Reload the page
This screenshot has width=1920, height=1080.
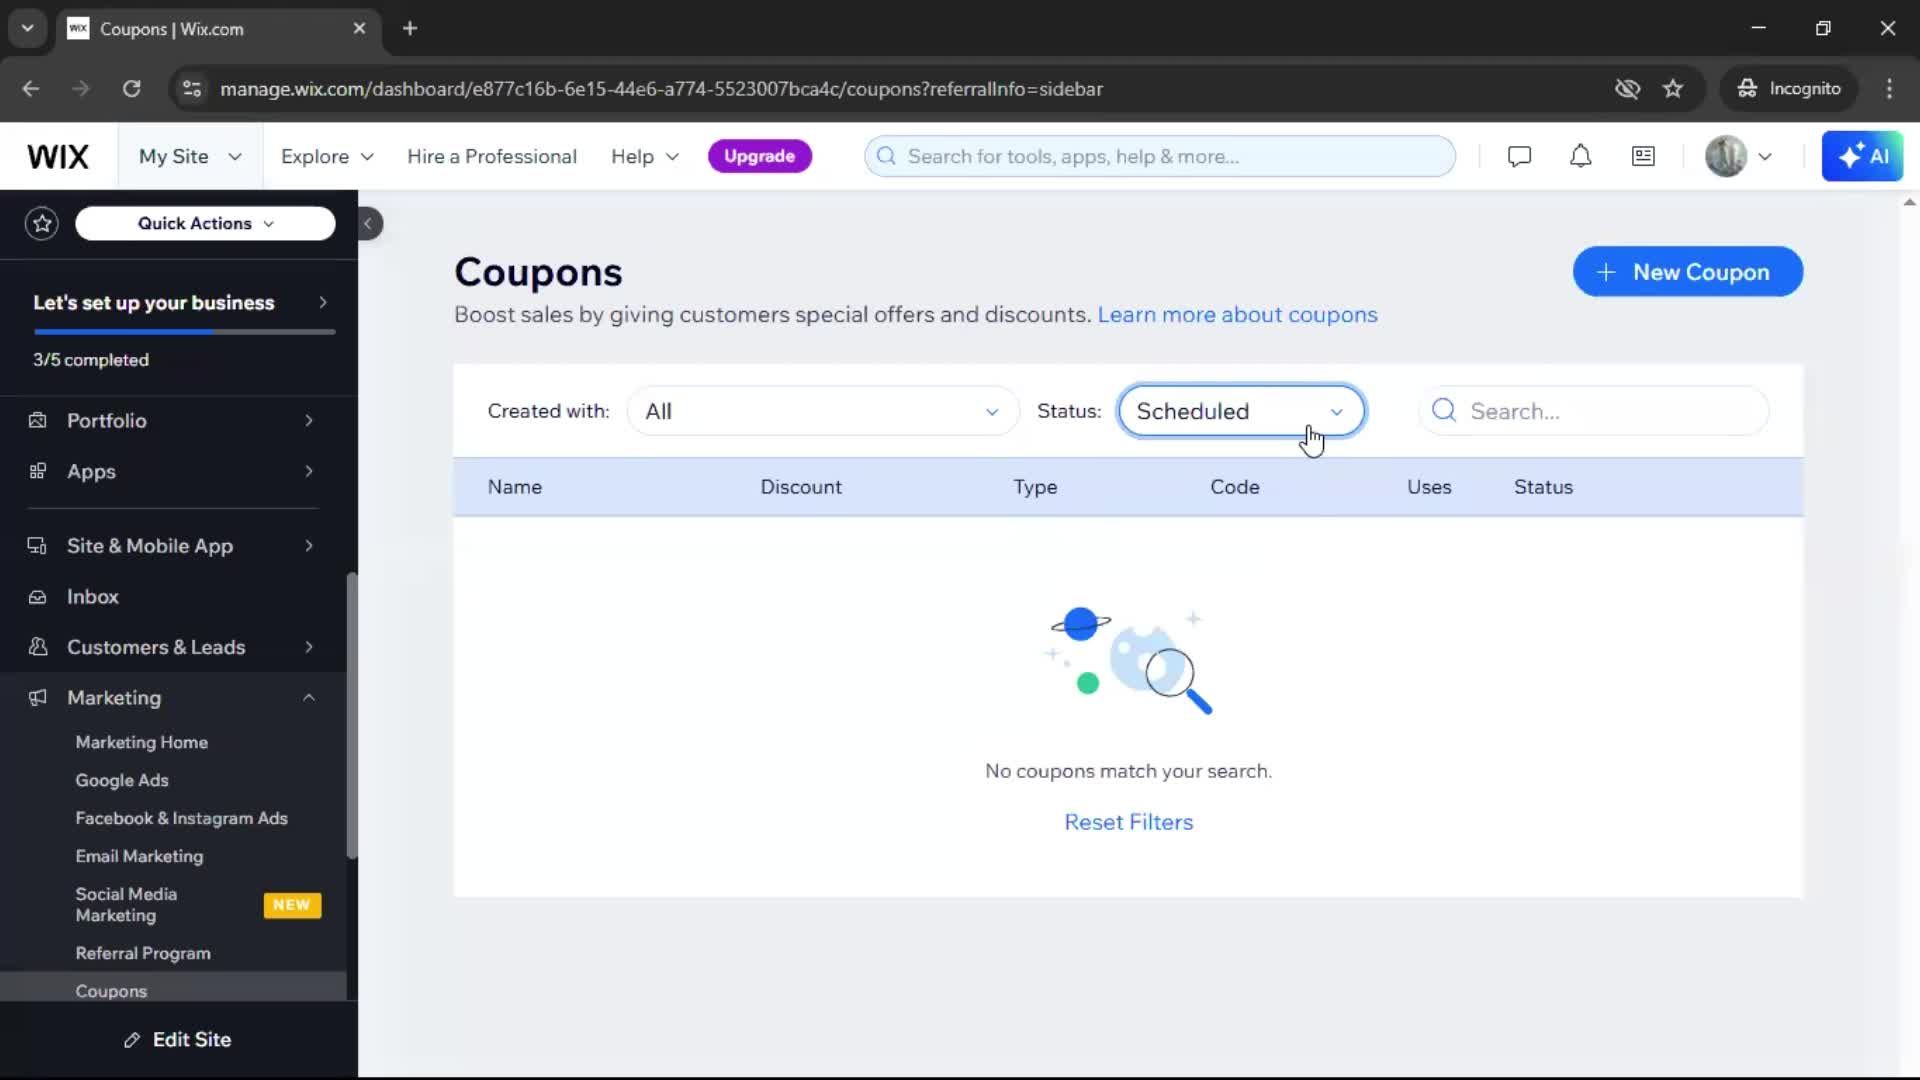(x=131, y=89)
